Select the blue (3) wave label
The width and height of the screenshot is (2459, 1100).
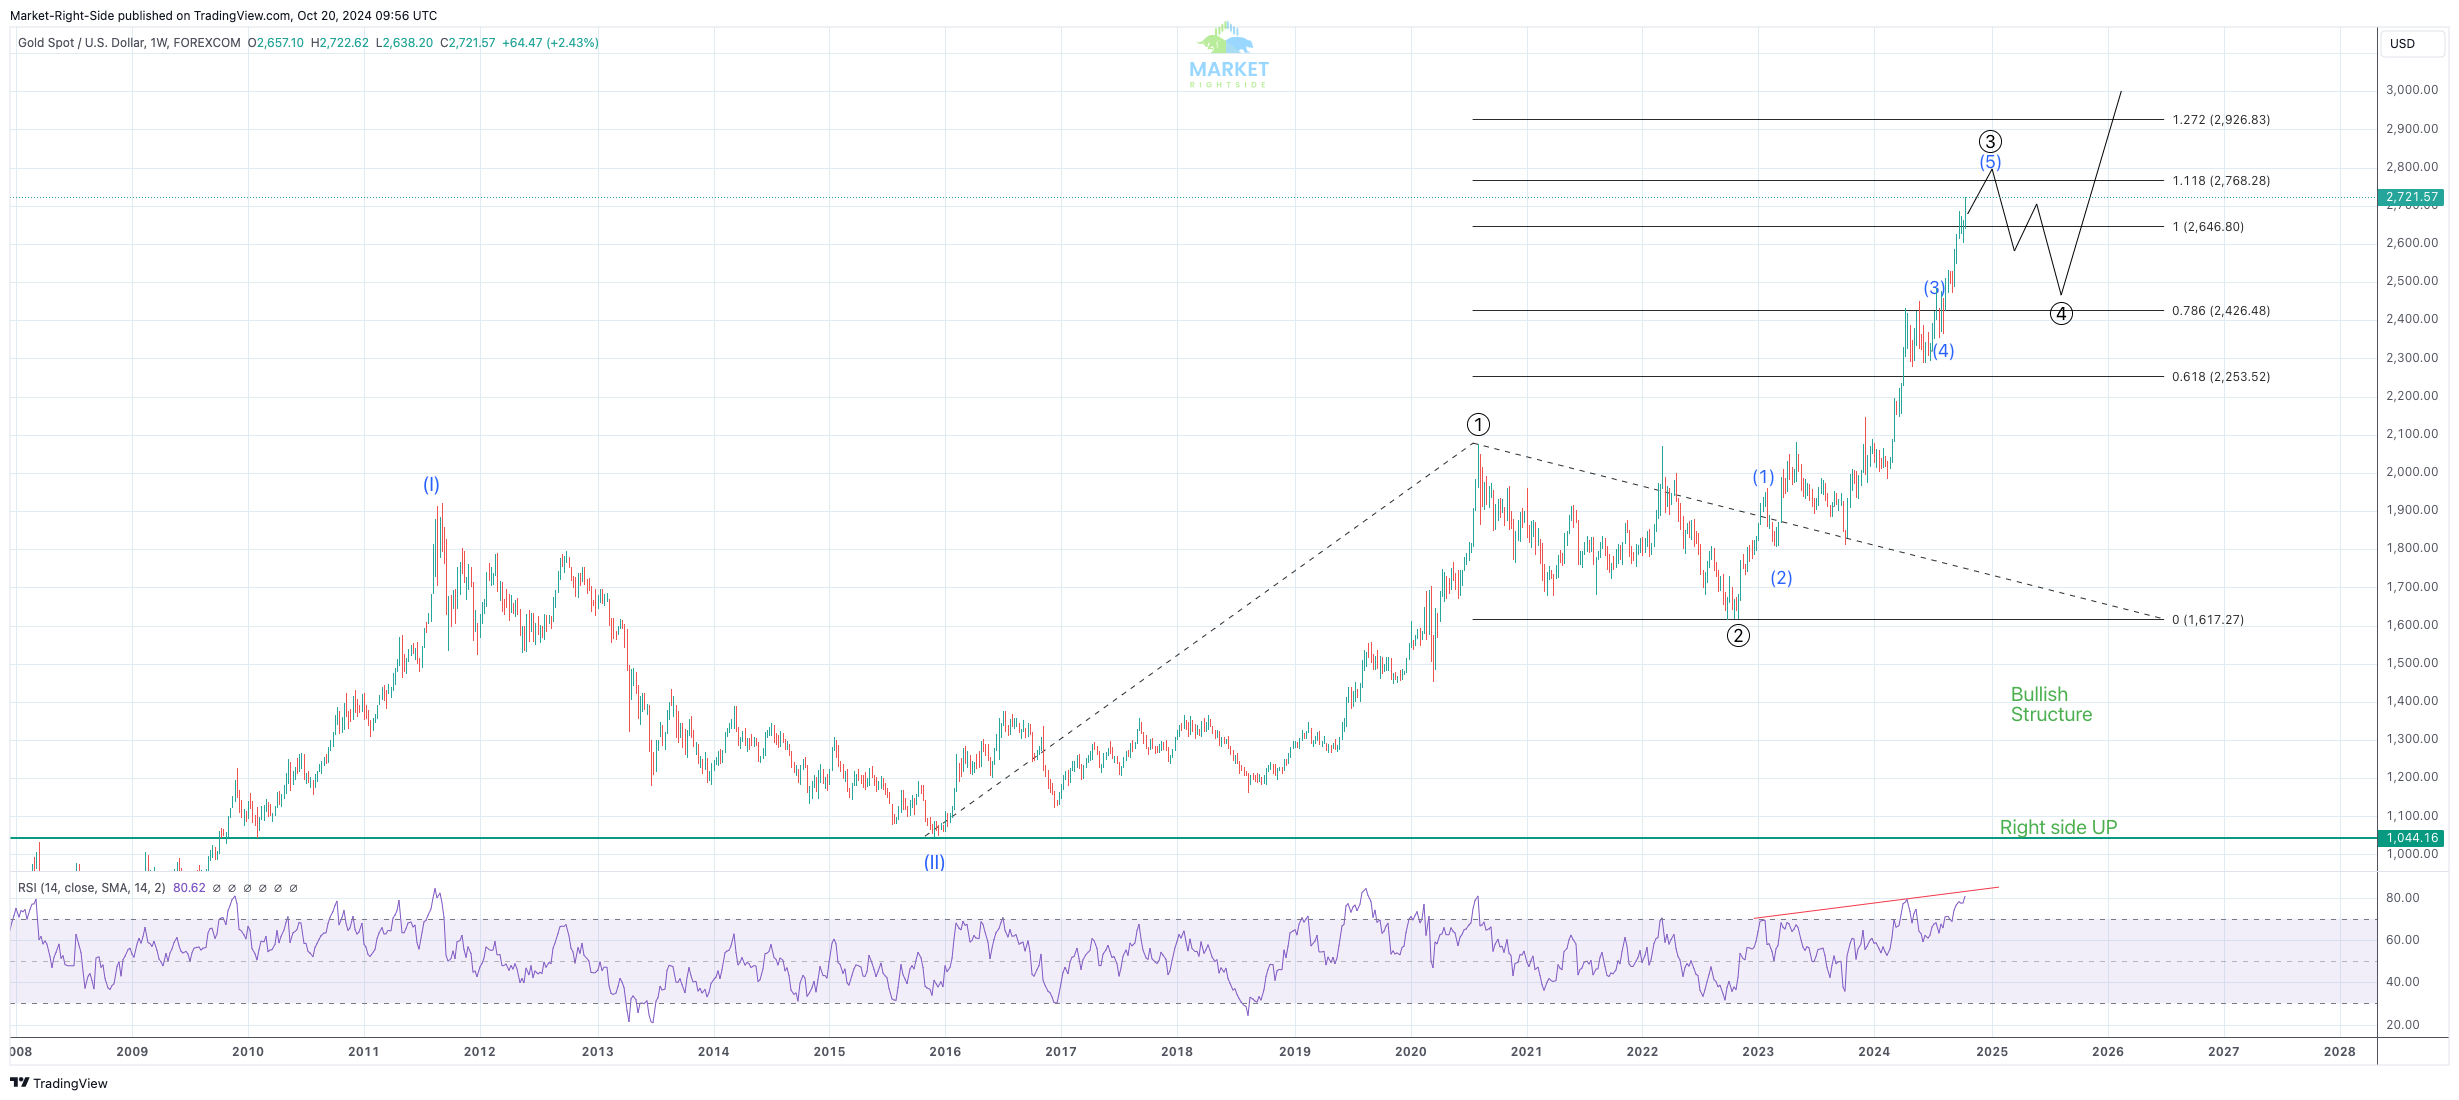(1935, 288)
